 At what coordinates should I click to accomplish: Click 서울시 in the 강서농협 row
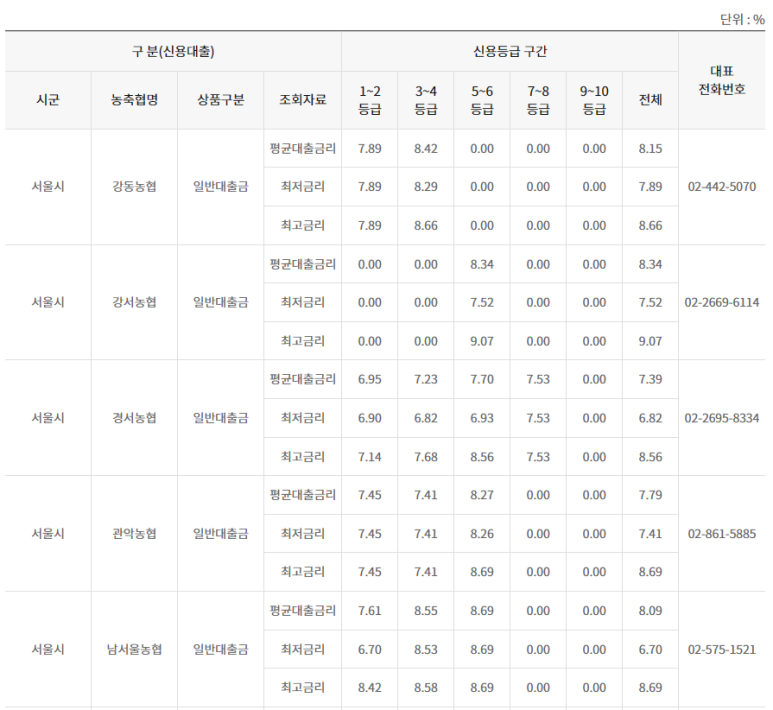48,302
